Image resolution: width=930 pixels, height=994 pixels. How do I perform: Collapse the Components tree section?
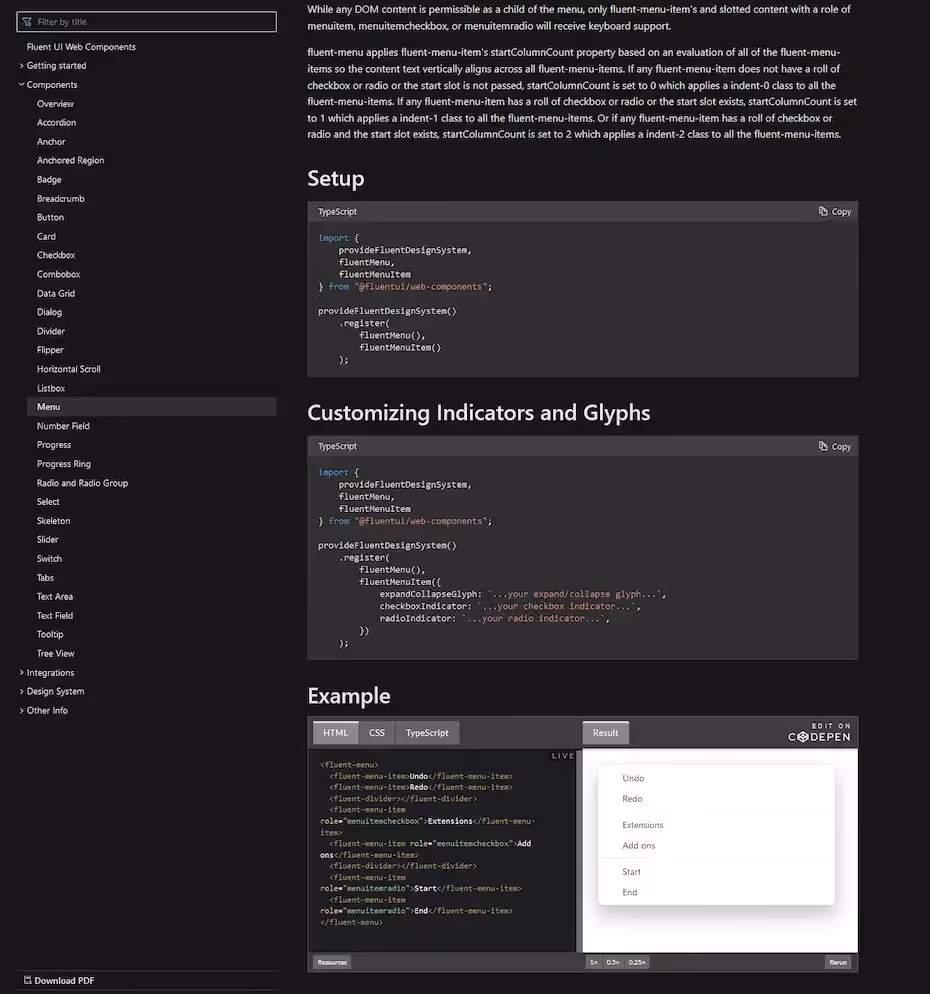coord(22,85)
